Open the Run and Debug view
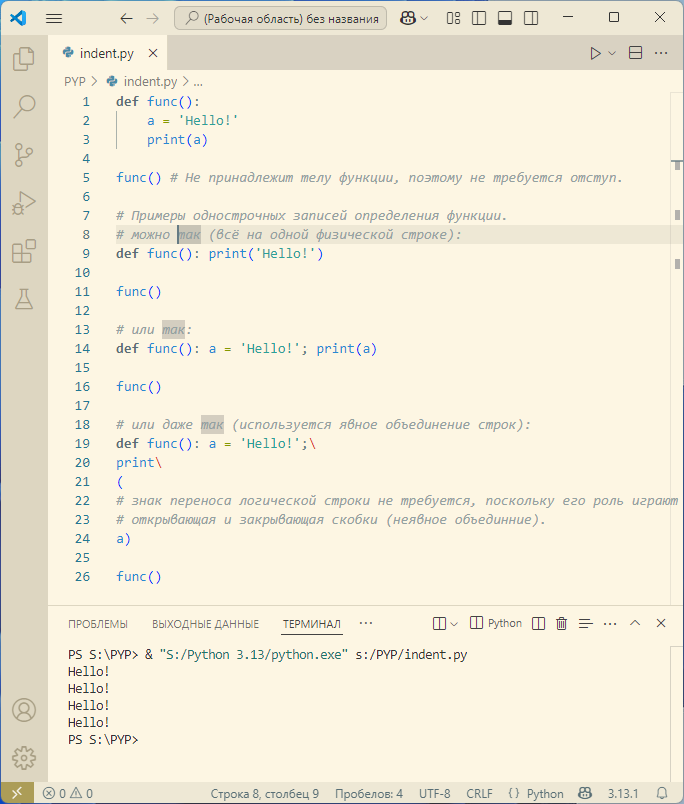This screenshot has width=684, height=804. point(24,203)
